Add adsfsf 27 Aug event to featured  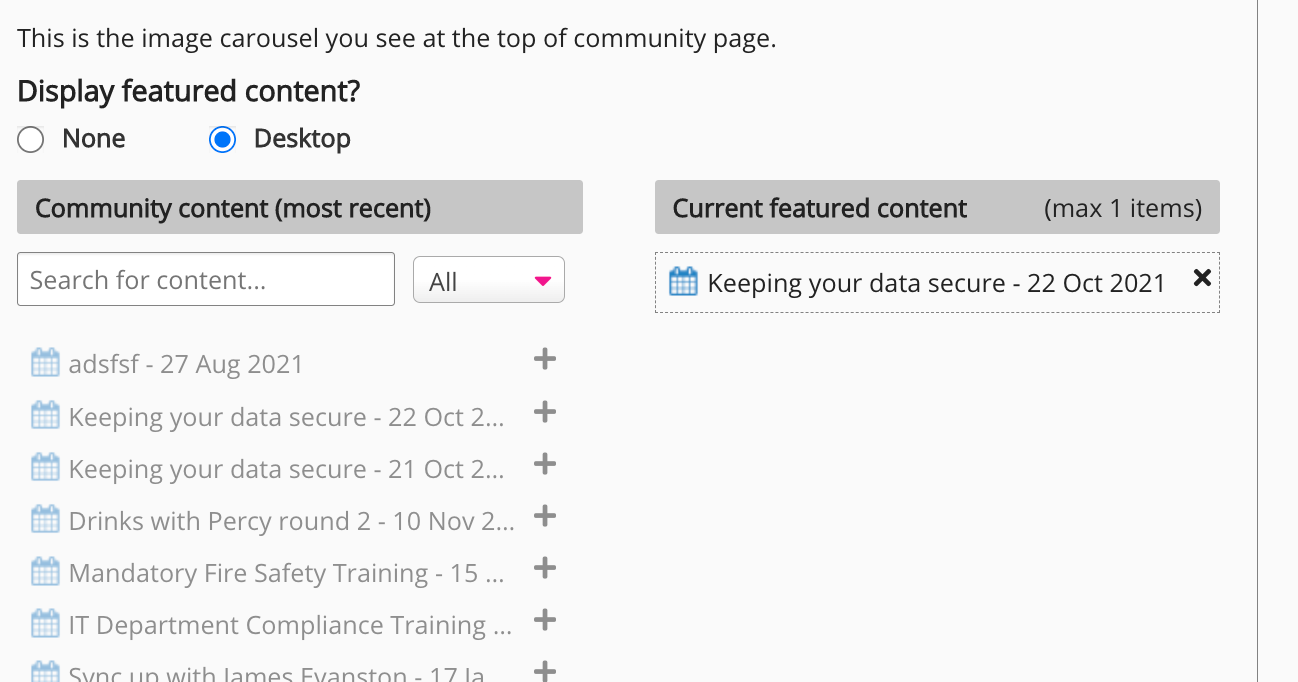(545, 360)
